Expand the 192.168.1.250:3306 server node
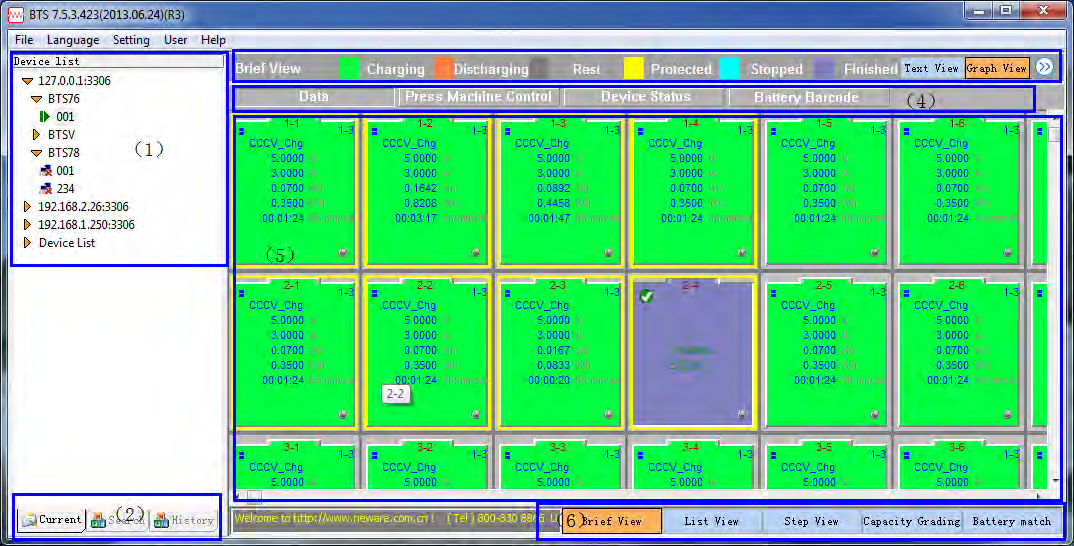 27,225
